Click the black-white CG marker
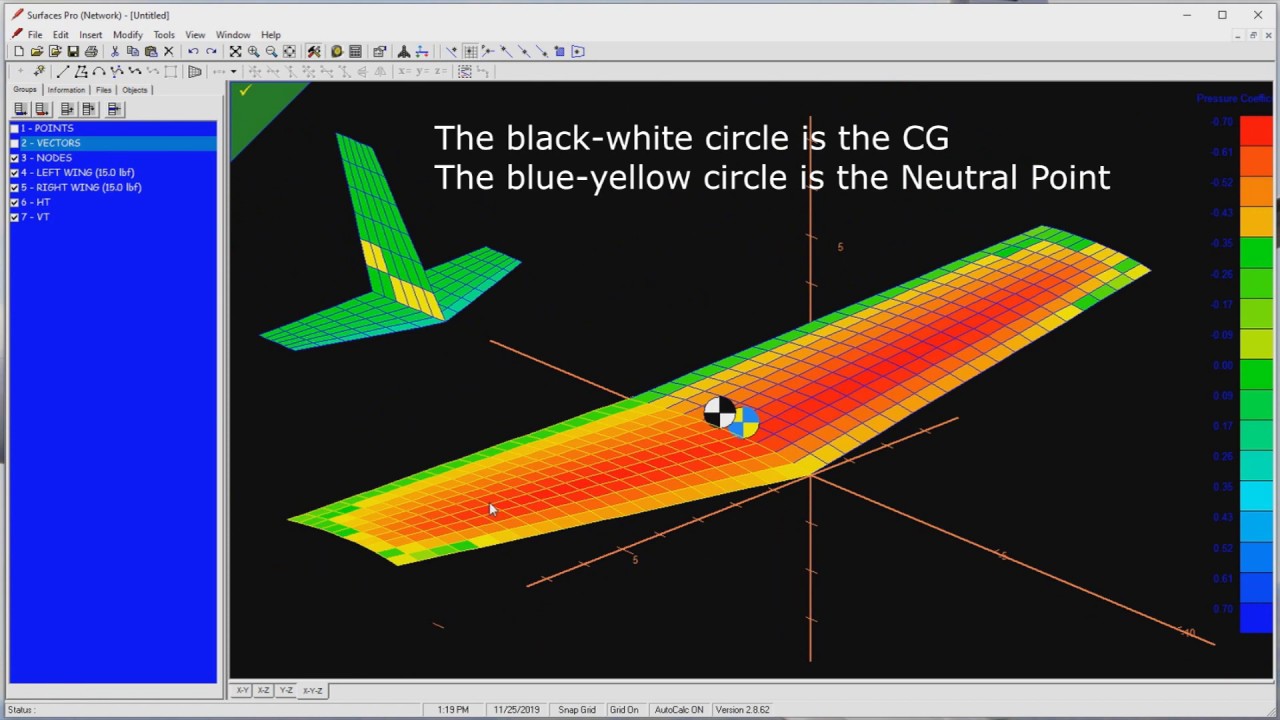Image resolution: width=1280 pixels, height=720 pixels. tap(718, 412)
